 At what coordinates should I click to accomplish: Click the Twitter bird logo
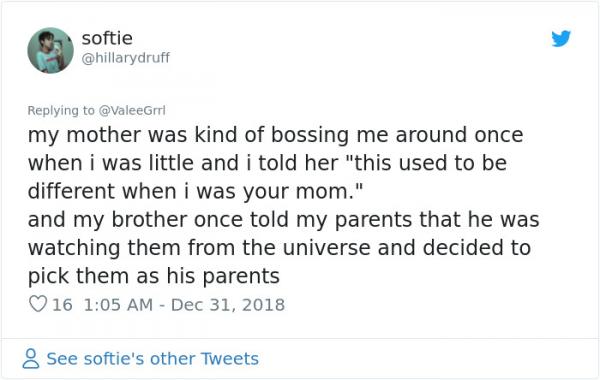(561, 38)
